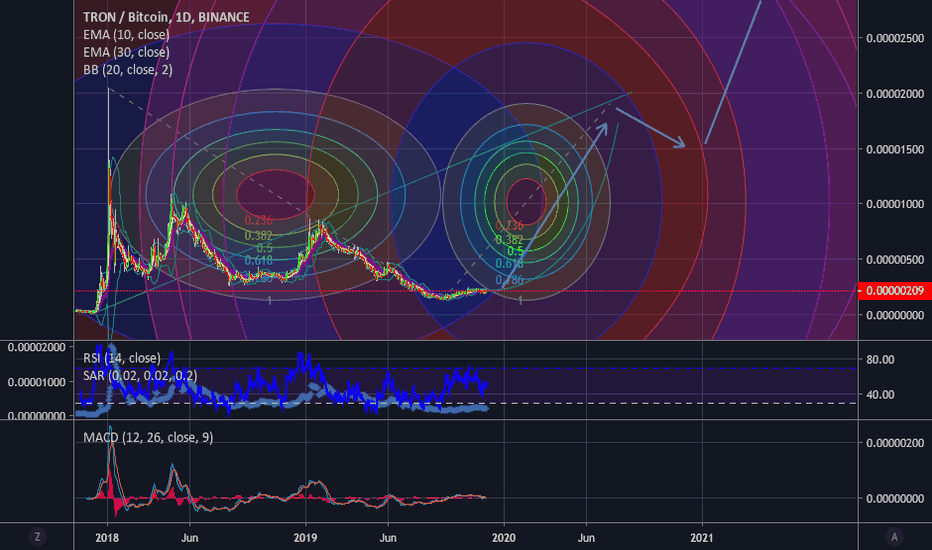Click the Z timezone button at bottom left
Screen dimensions: 932x550
(37, 537)
